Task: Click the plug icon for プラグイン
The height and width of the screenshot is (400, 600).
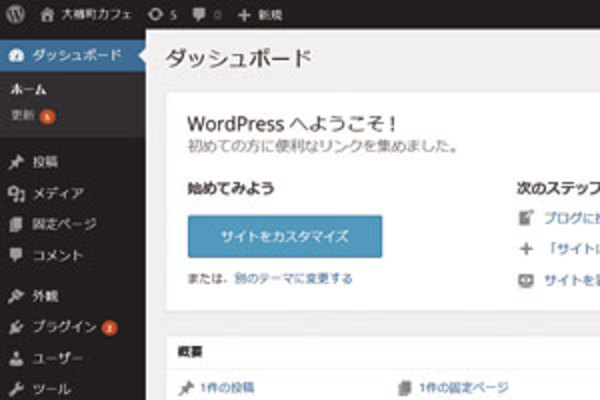Action: pos(16,328)
